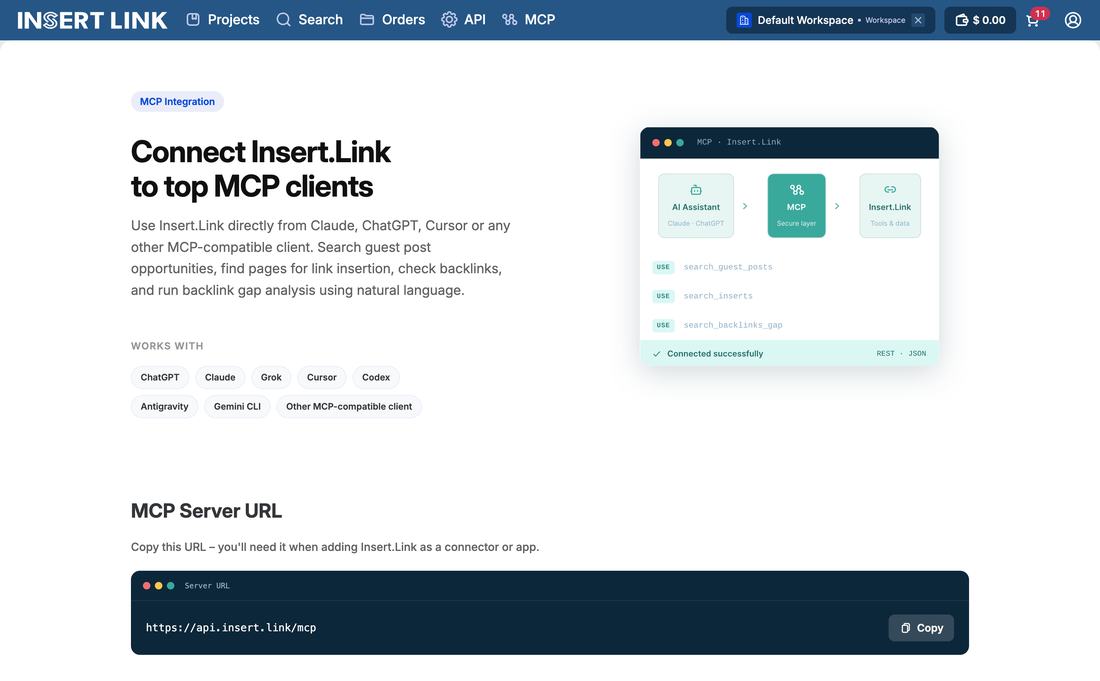Open the $ 0.00 wallet balance
The image size is (1100, 681).
[980, 20]
